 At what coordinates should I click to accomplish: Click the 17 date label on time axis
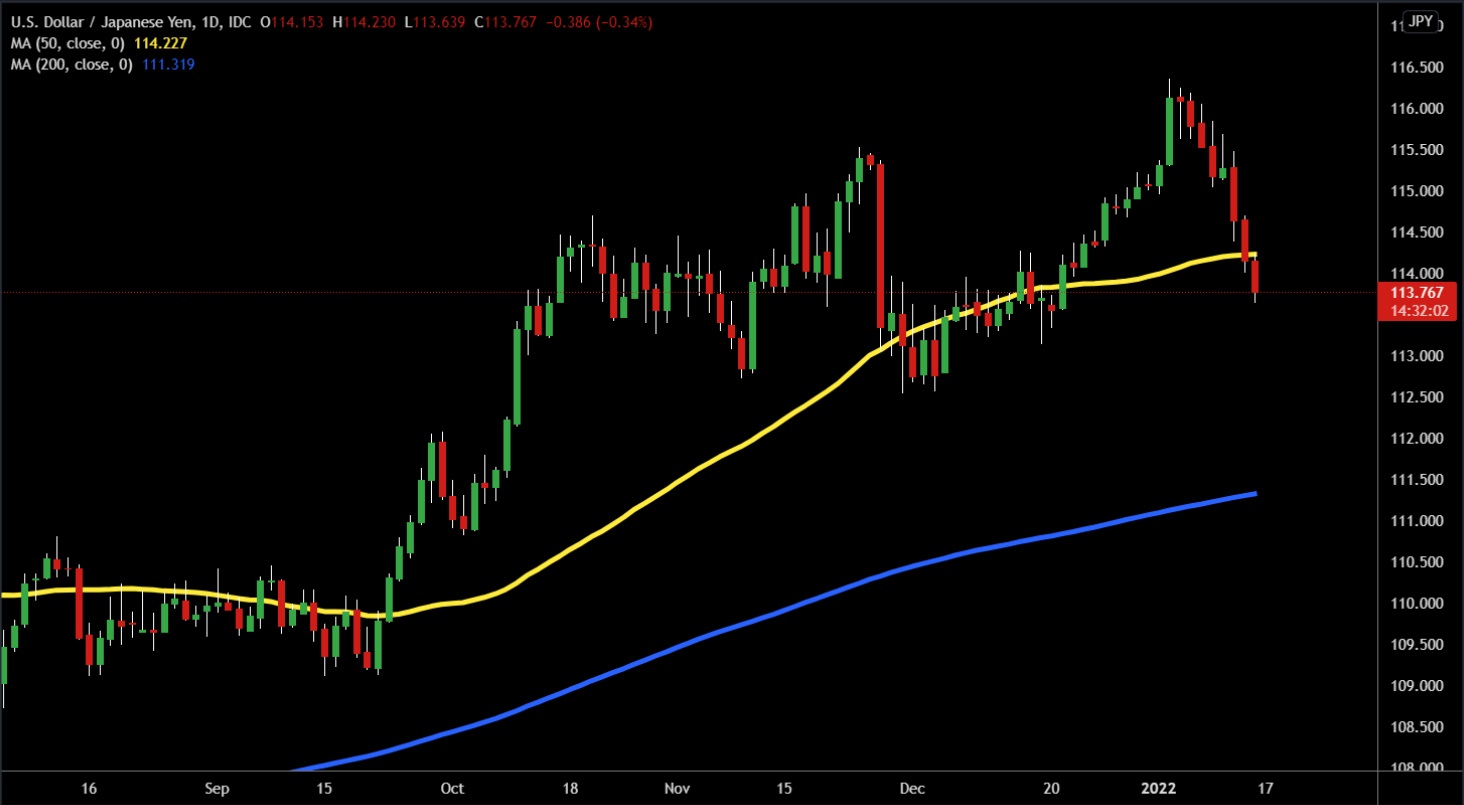click(1266, 789)
